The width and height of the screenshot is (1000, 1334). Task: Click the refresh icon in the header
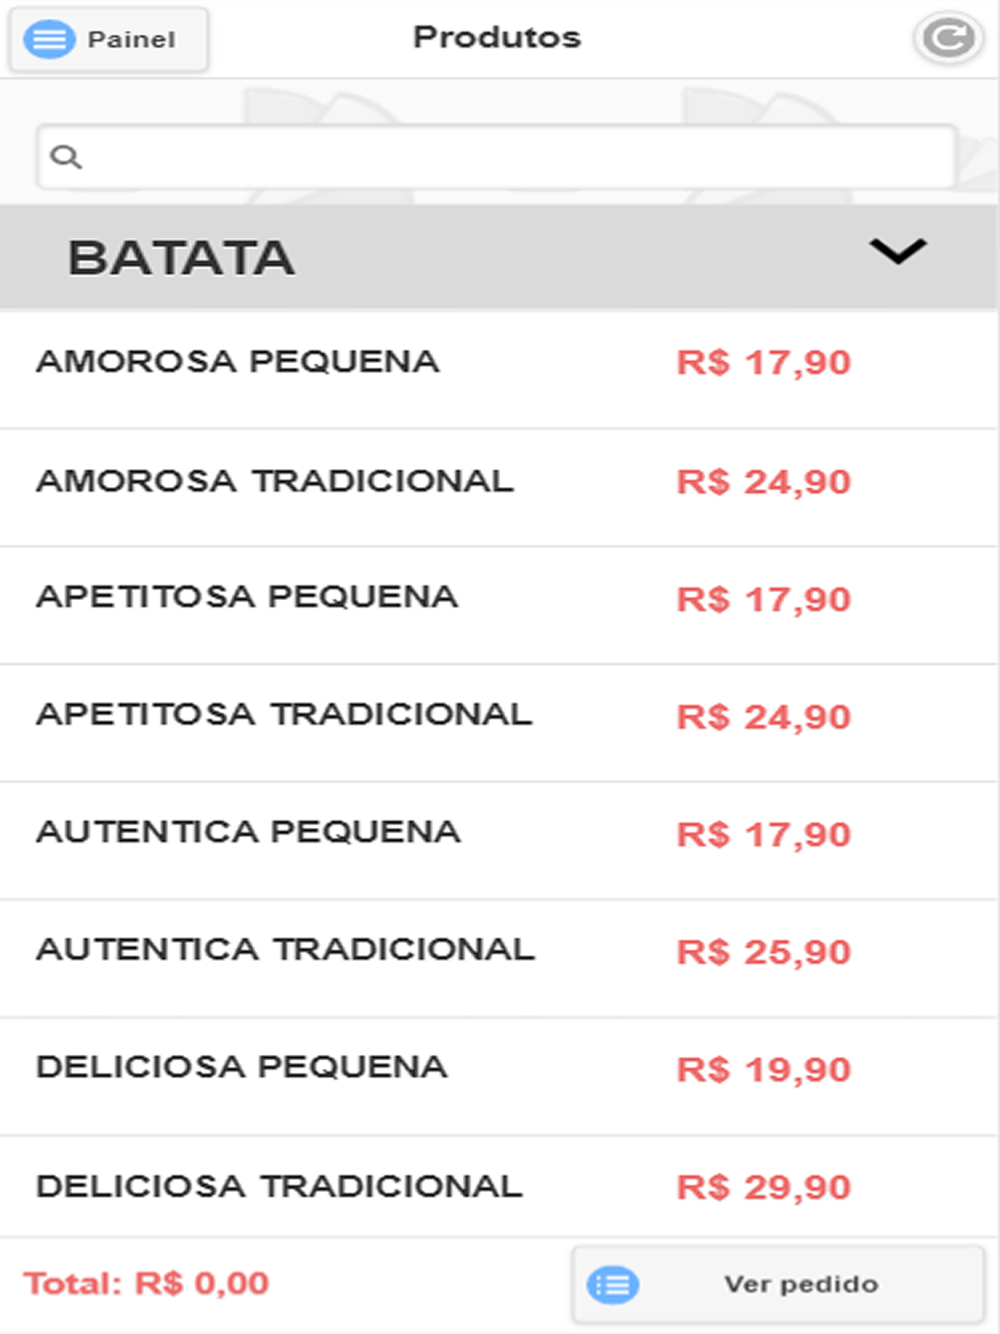[948, 39]
